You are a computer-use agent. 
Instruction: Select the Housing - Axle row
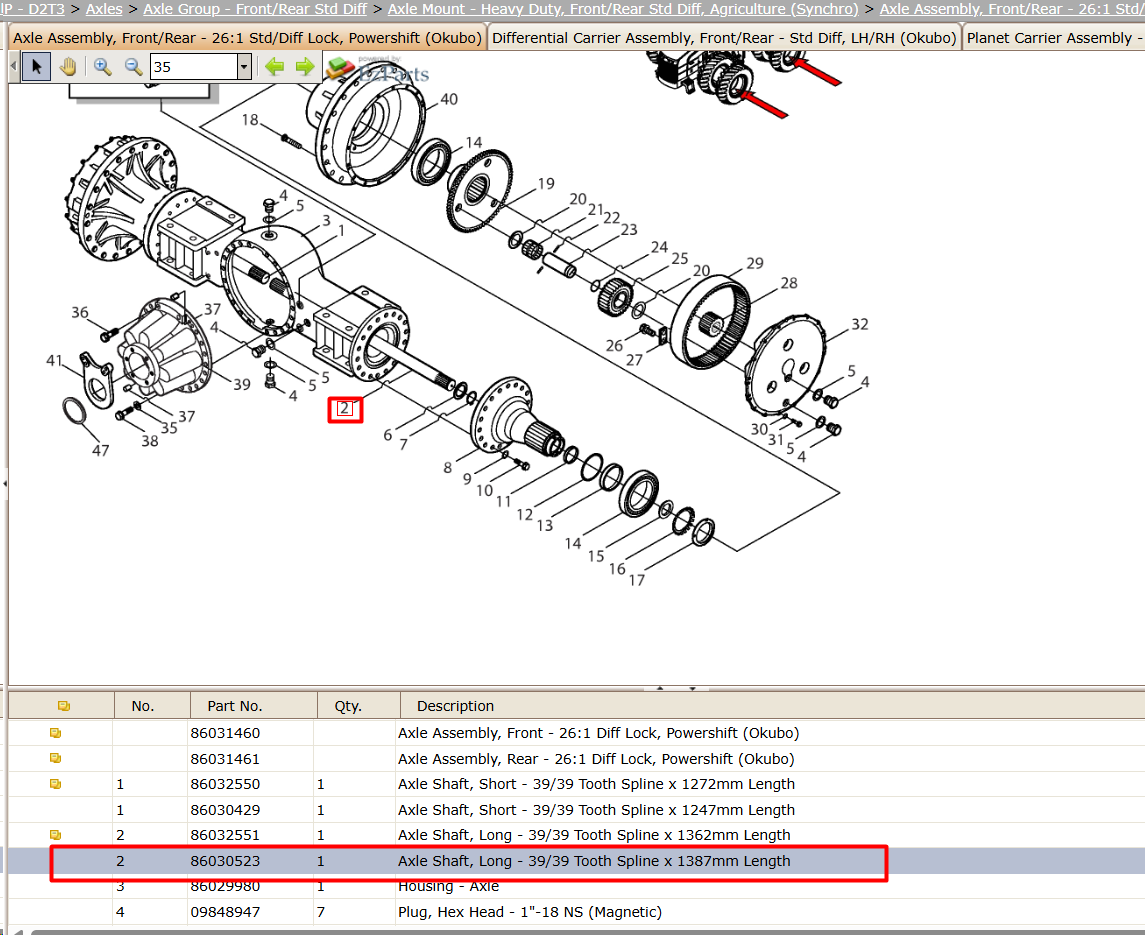tap(577, 886)
